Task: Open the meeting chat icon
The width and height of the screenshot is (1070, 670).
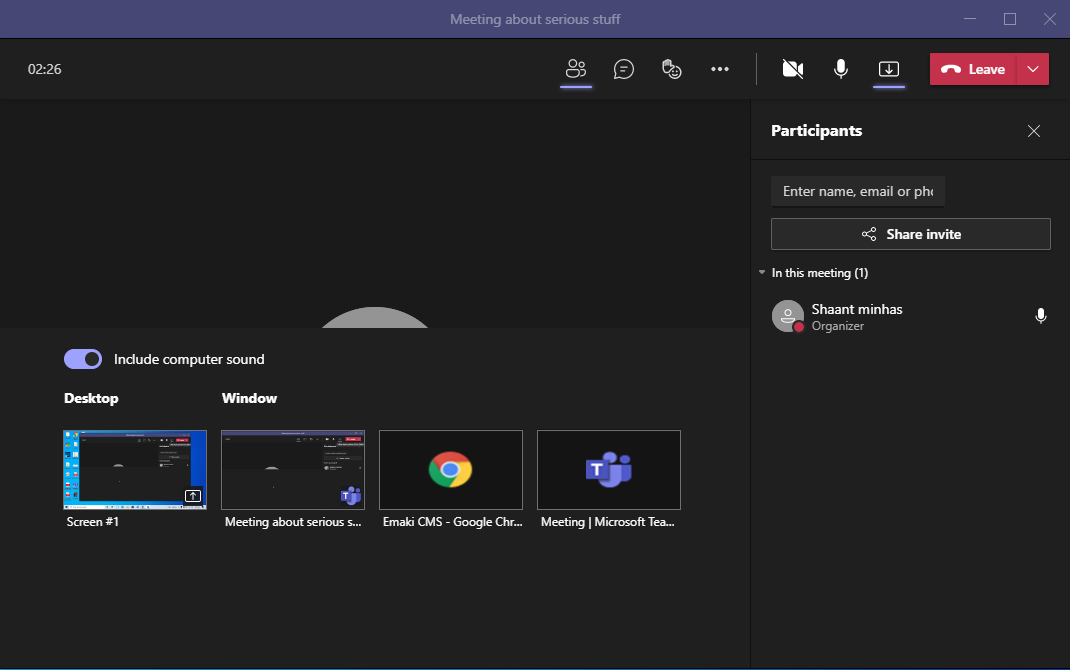Action: (x=624, y=69)
